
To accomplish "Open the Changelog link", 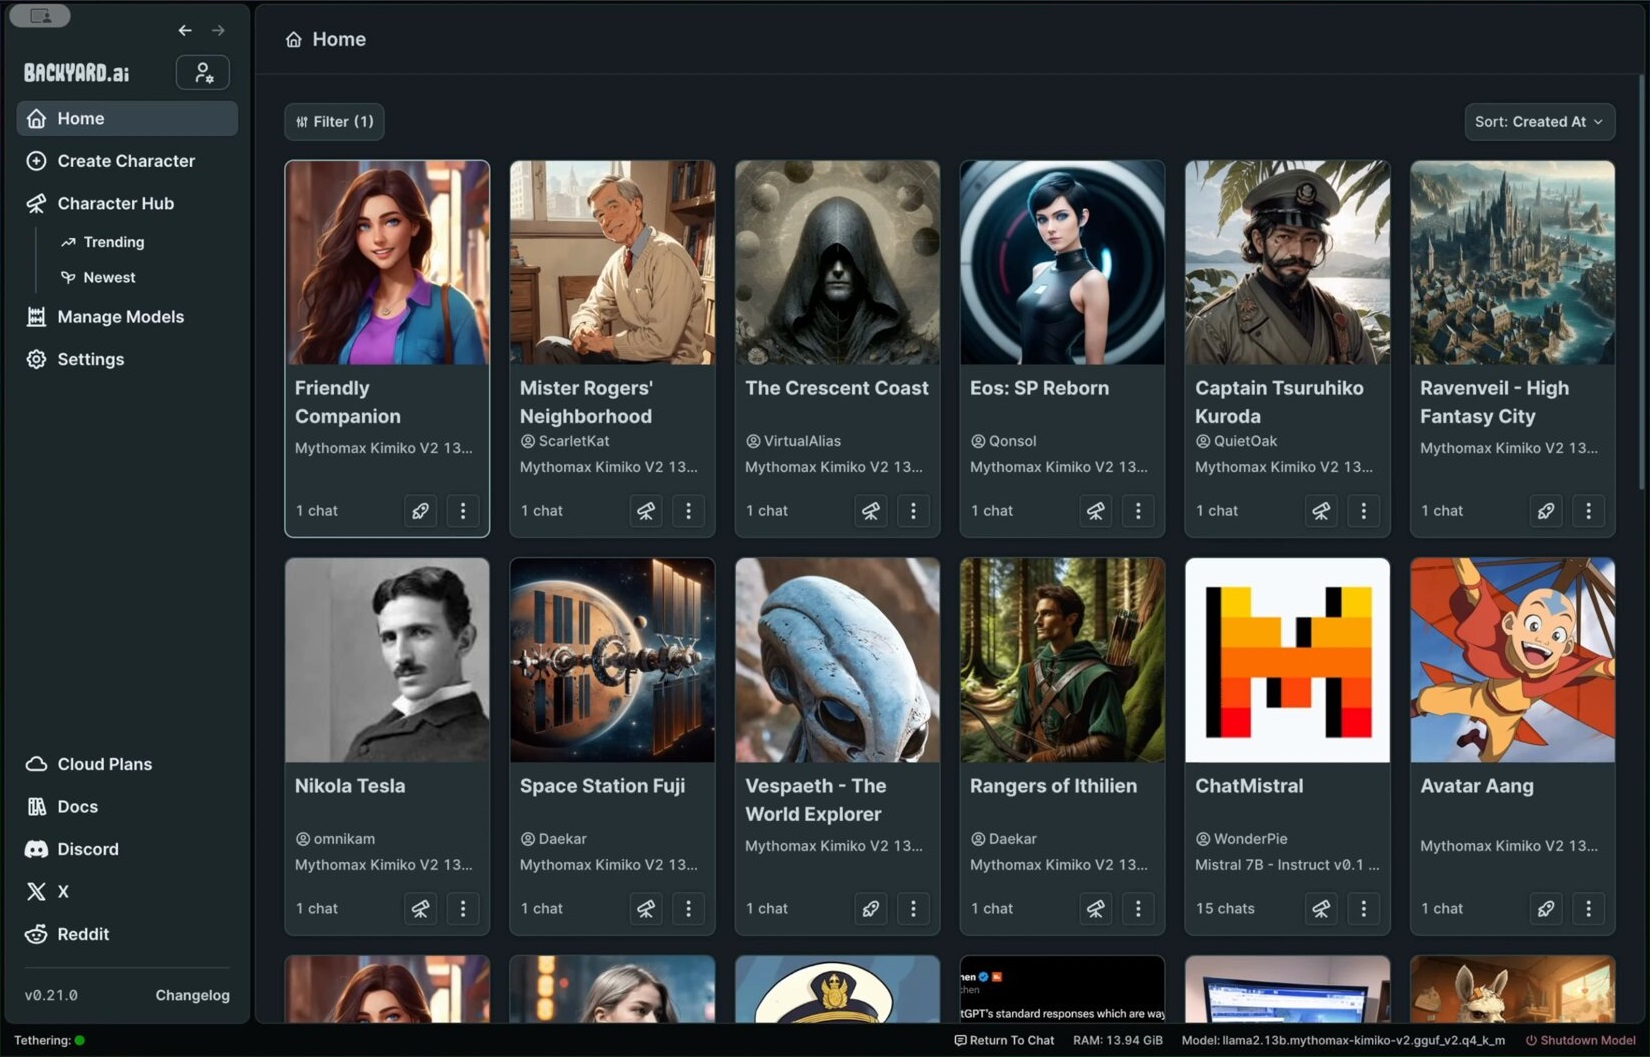I will coord(192,995).
